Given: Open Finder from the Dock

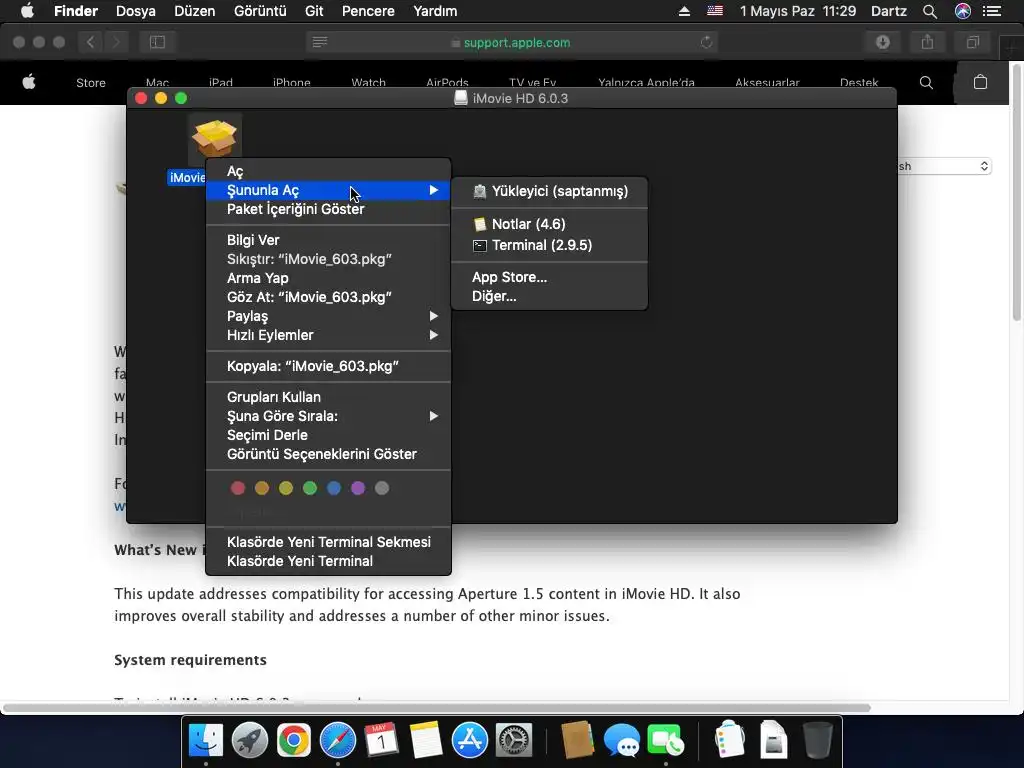Looking at the screenshot, I should [206, 741].
